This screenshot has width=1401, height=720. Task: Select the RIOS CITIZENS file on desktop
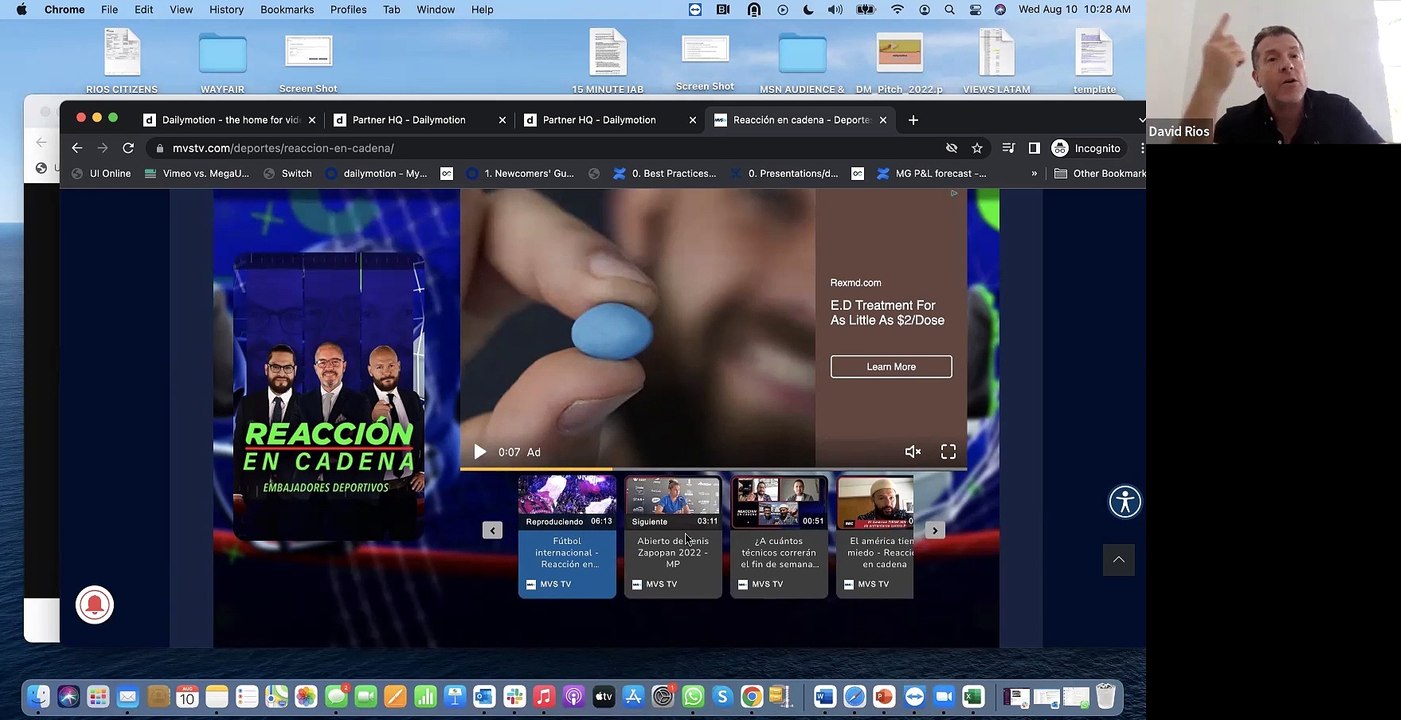(x=122, y=62)
